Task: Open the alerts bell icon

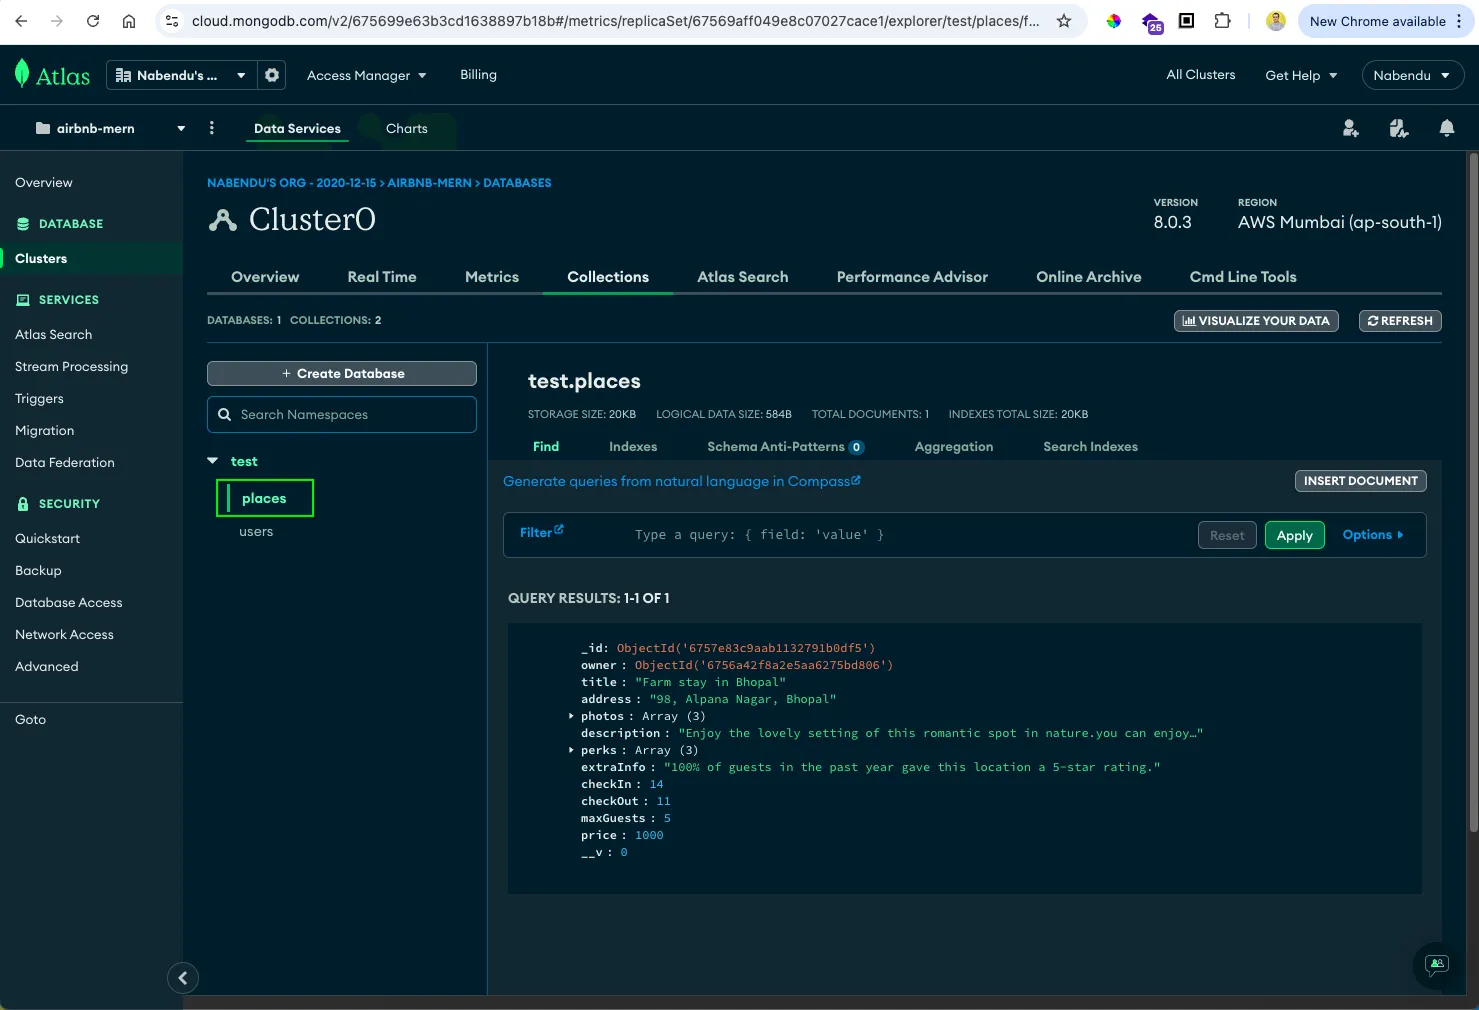Action: [x=1446, y=128]
